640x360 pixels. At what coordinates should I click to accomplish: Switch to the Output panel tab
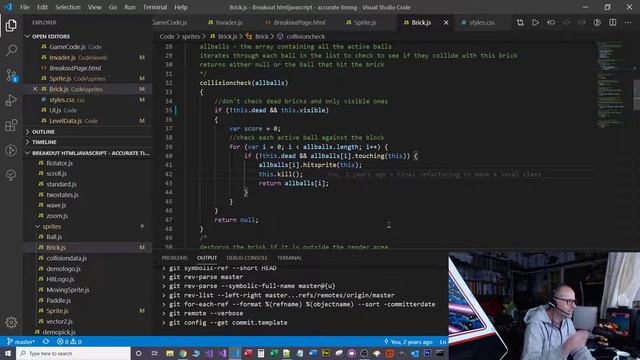click(x=207, y=258)
